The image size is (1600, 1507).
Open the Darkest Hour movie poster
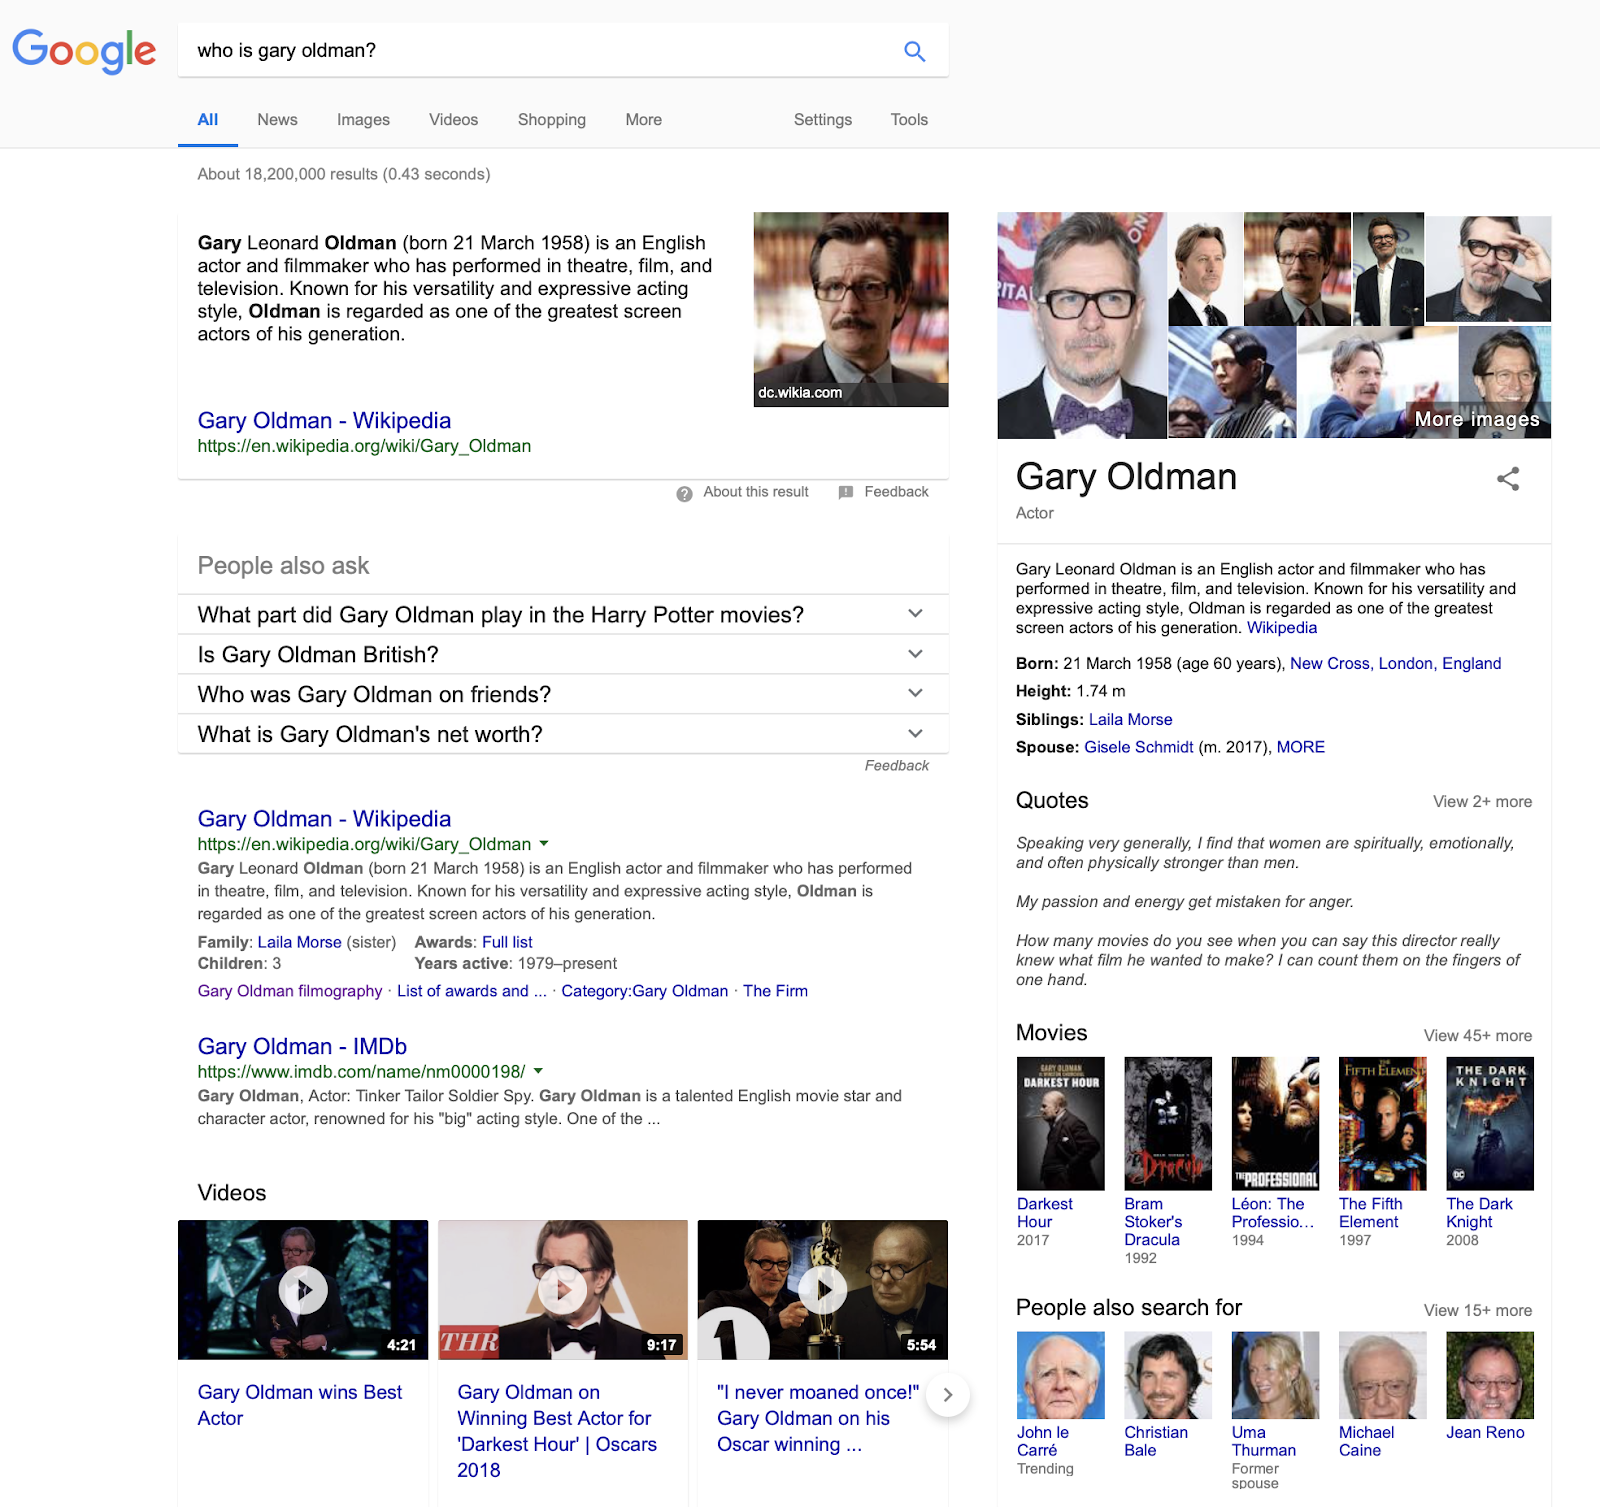tap(1061, 1123)
